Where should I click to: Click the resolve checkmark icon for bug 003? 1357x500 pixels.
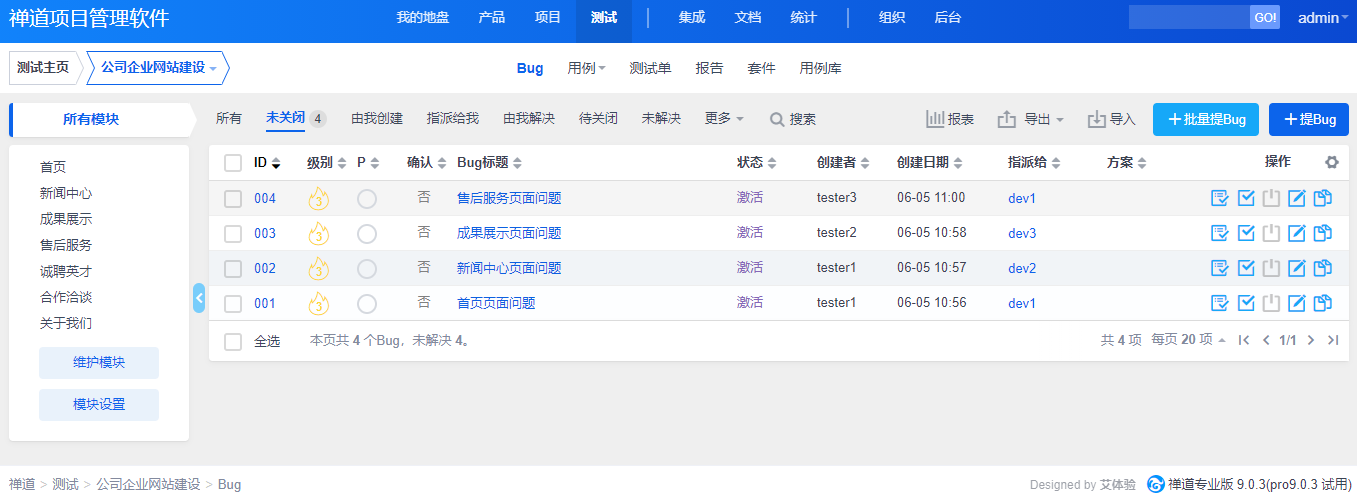pos(1246,233)
